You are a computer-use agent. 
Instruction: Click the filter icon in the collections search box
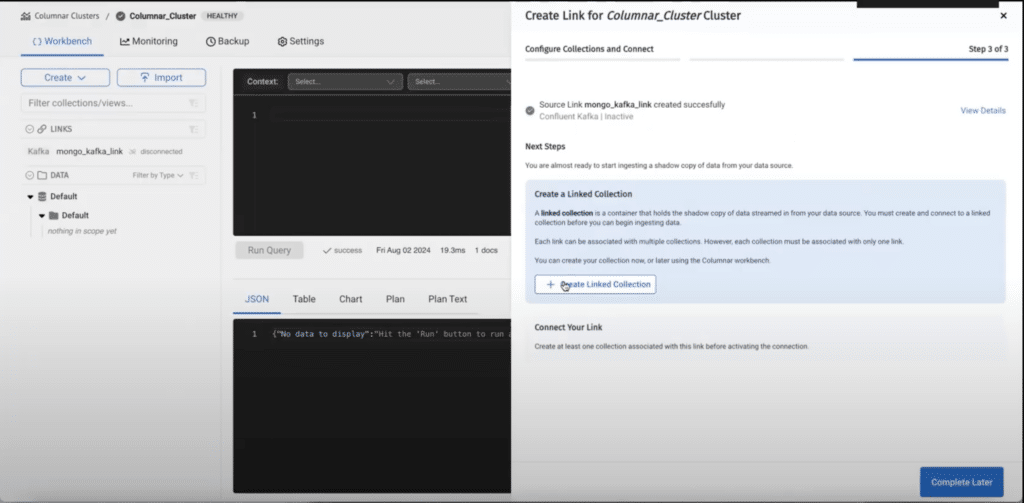point(194,103)
